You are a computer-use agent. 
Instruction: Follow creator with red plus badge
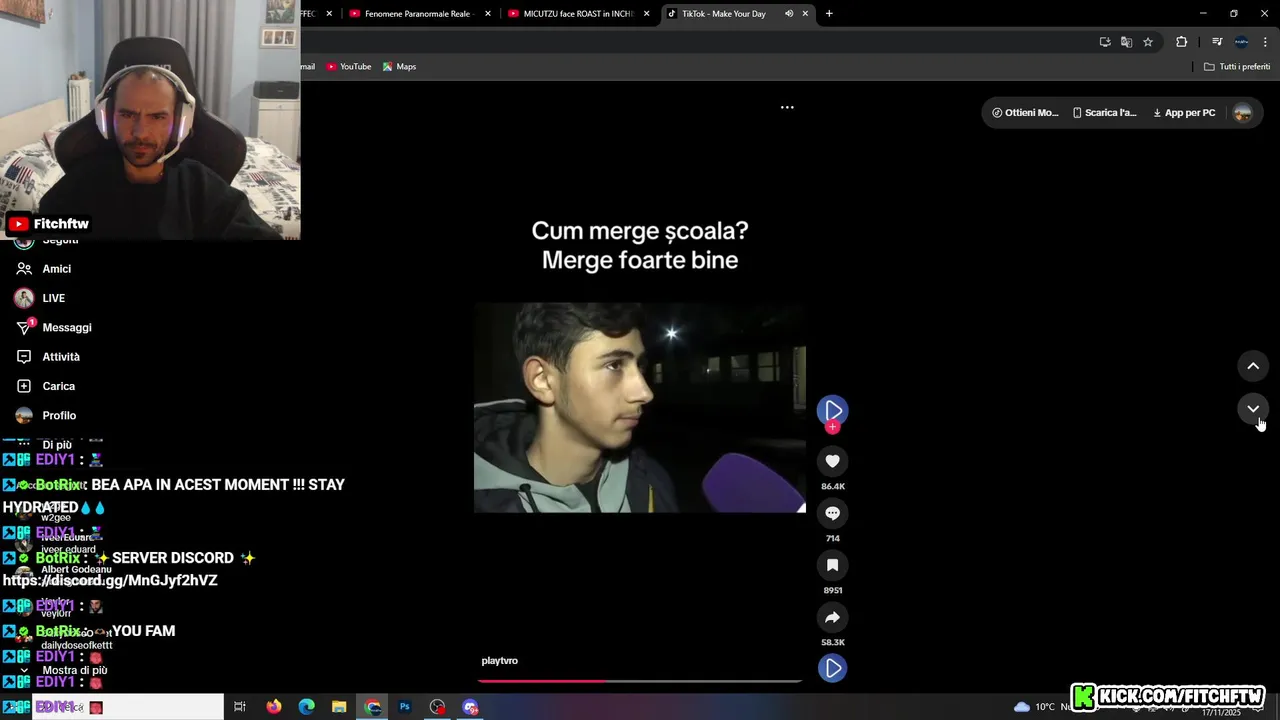coord(832,427)
